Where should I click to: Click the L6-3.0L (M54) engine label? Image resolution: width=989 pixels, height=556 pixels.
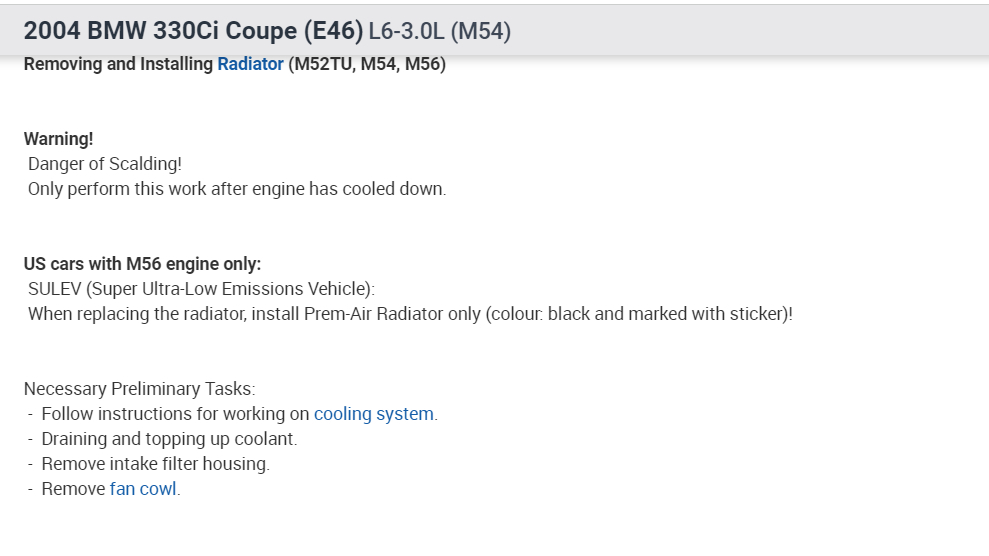(x=439, y=32)
